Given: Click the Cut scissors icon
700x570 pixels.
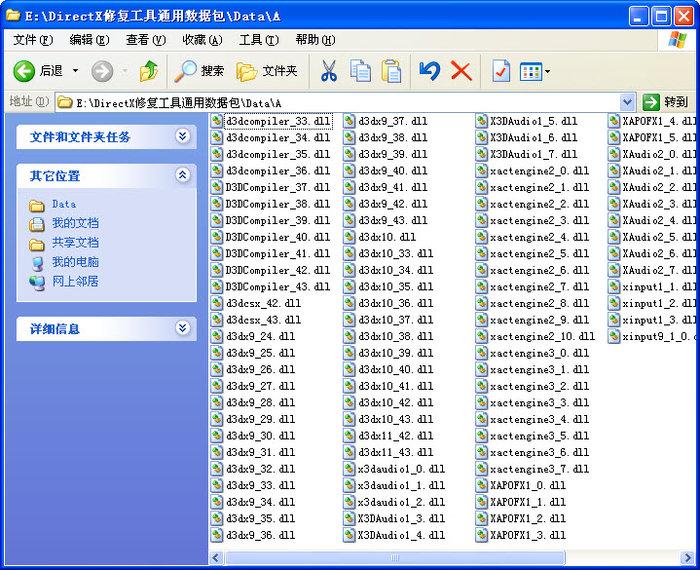Looking at the screenshot, I should click(x=329, y=71).
